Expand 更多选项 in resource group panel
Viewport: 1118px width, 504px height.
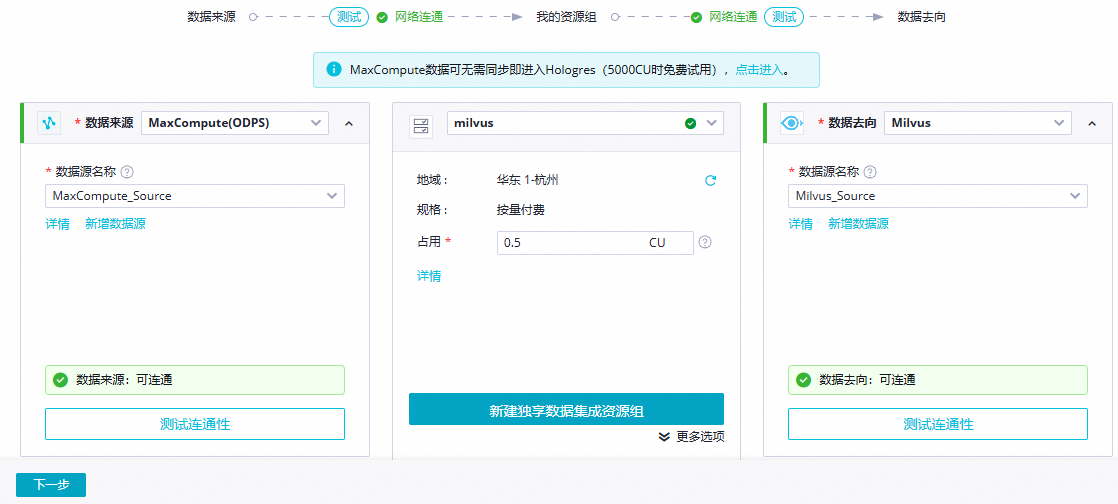point(692,436)
